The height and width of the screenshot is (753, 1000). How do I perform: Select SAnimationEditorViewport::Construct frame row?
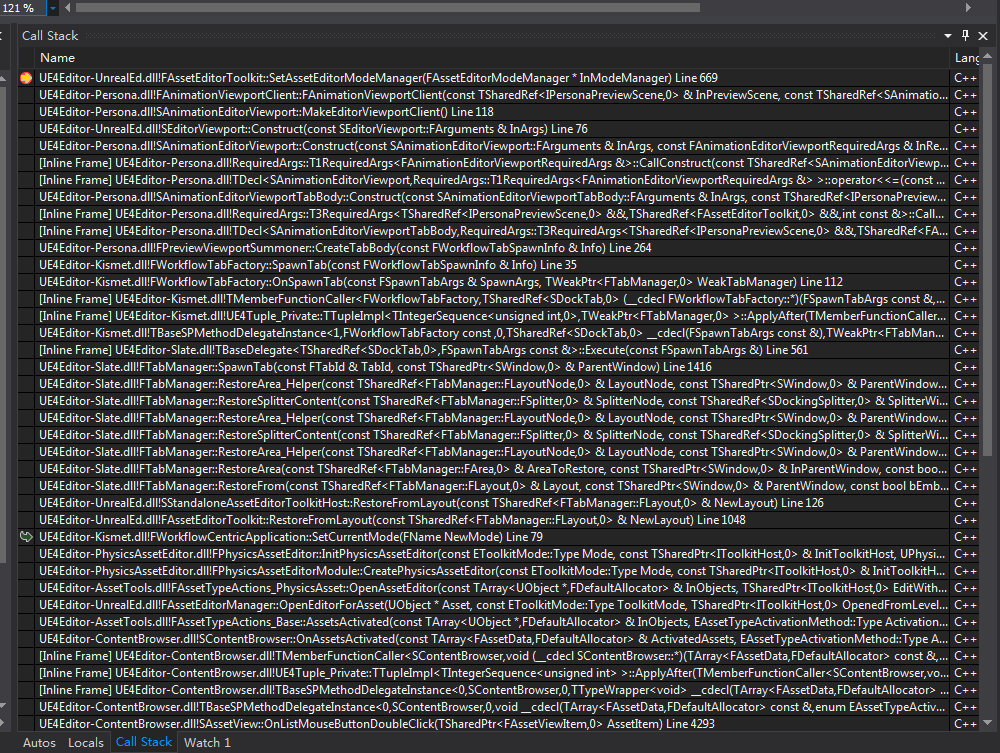(x=493, y=146)
